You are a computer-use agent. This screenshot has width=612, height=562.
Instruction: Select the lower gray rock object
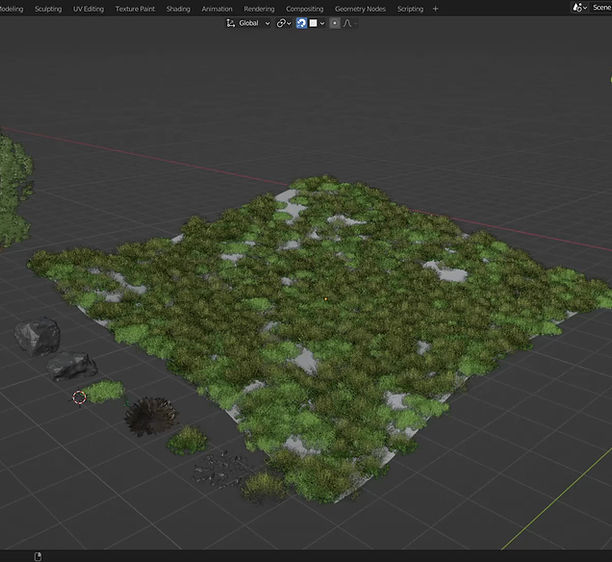[72, 366]
